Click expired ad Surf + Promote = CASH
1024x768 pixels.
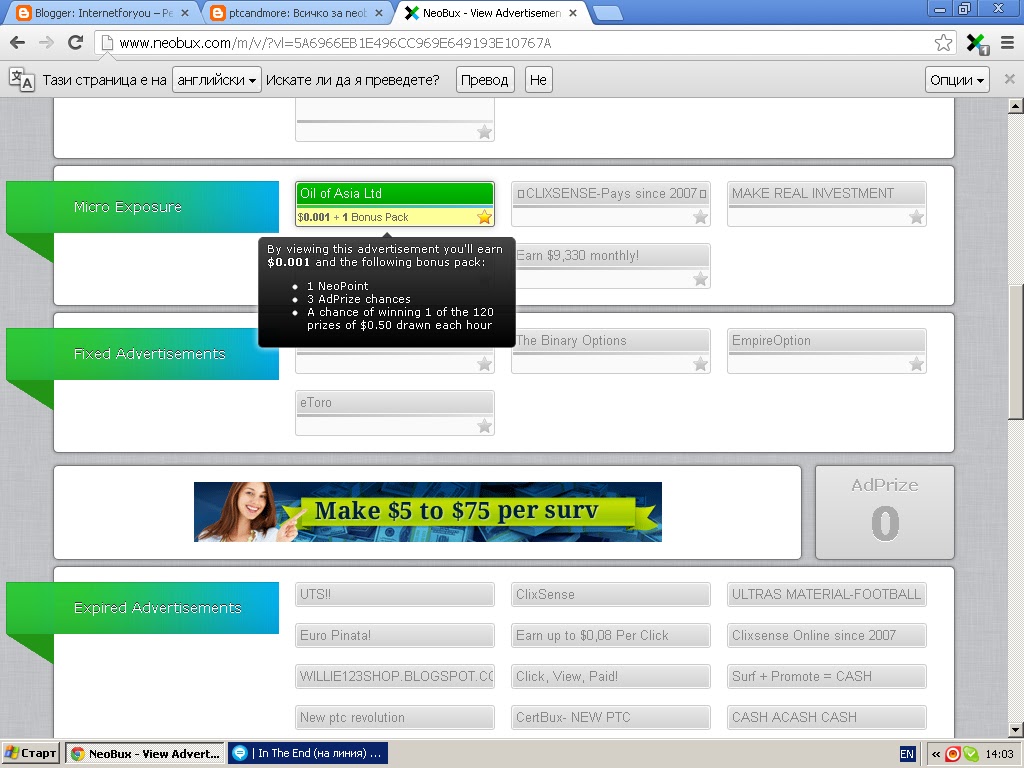[827, 677]
